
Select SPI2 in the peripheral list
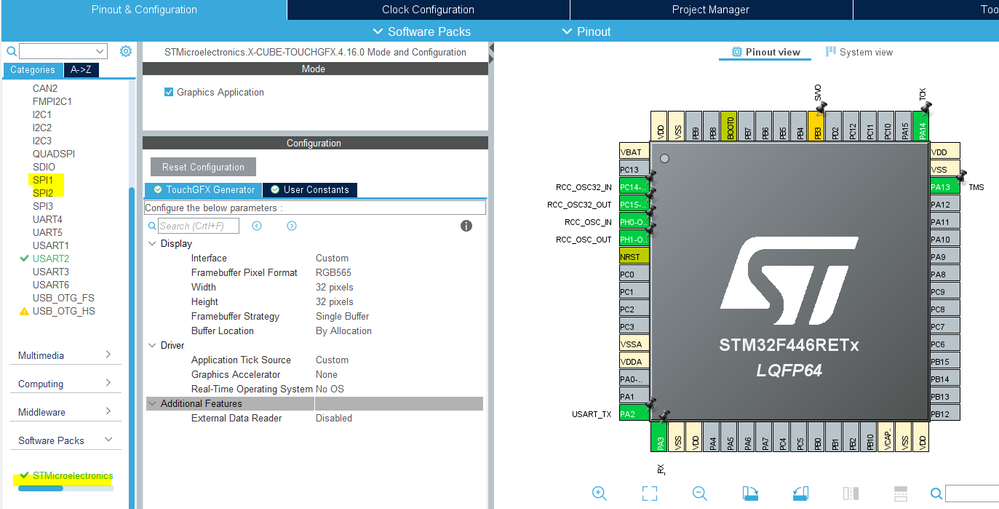click(x=43, y=192)
